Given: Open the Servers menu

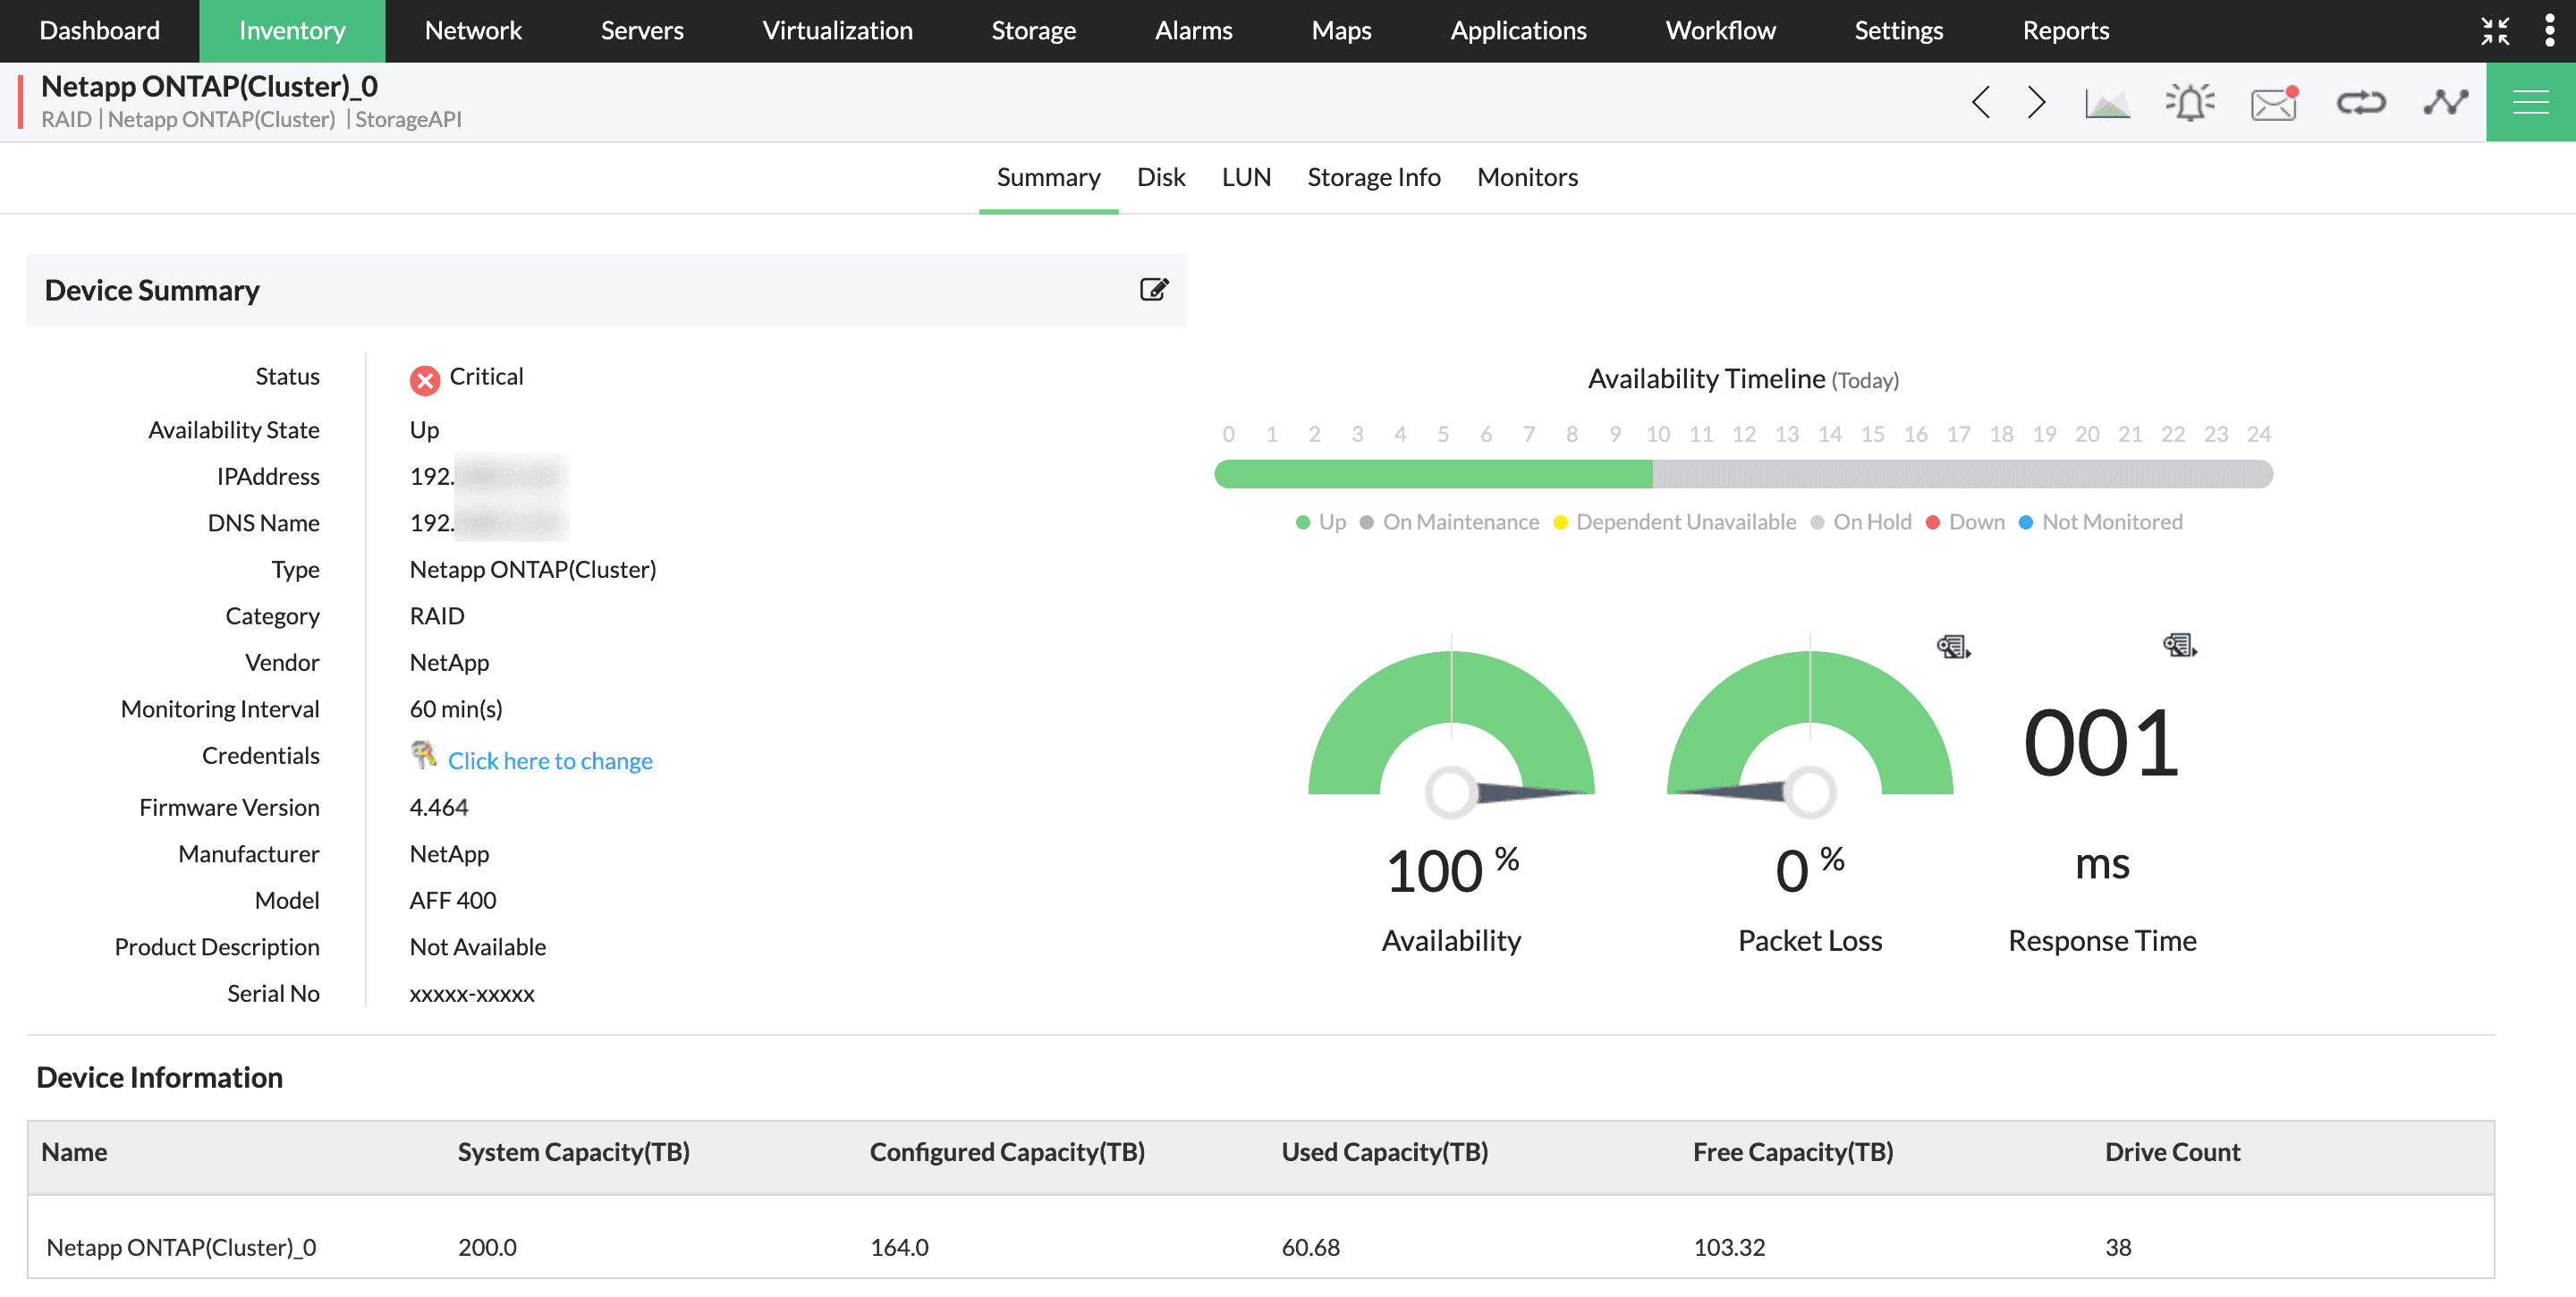Looking at the screenshot, I should [642, 31].
